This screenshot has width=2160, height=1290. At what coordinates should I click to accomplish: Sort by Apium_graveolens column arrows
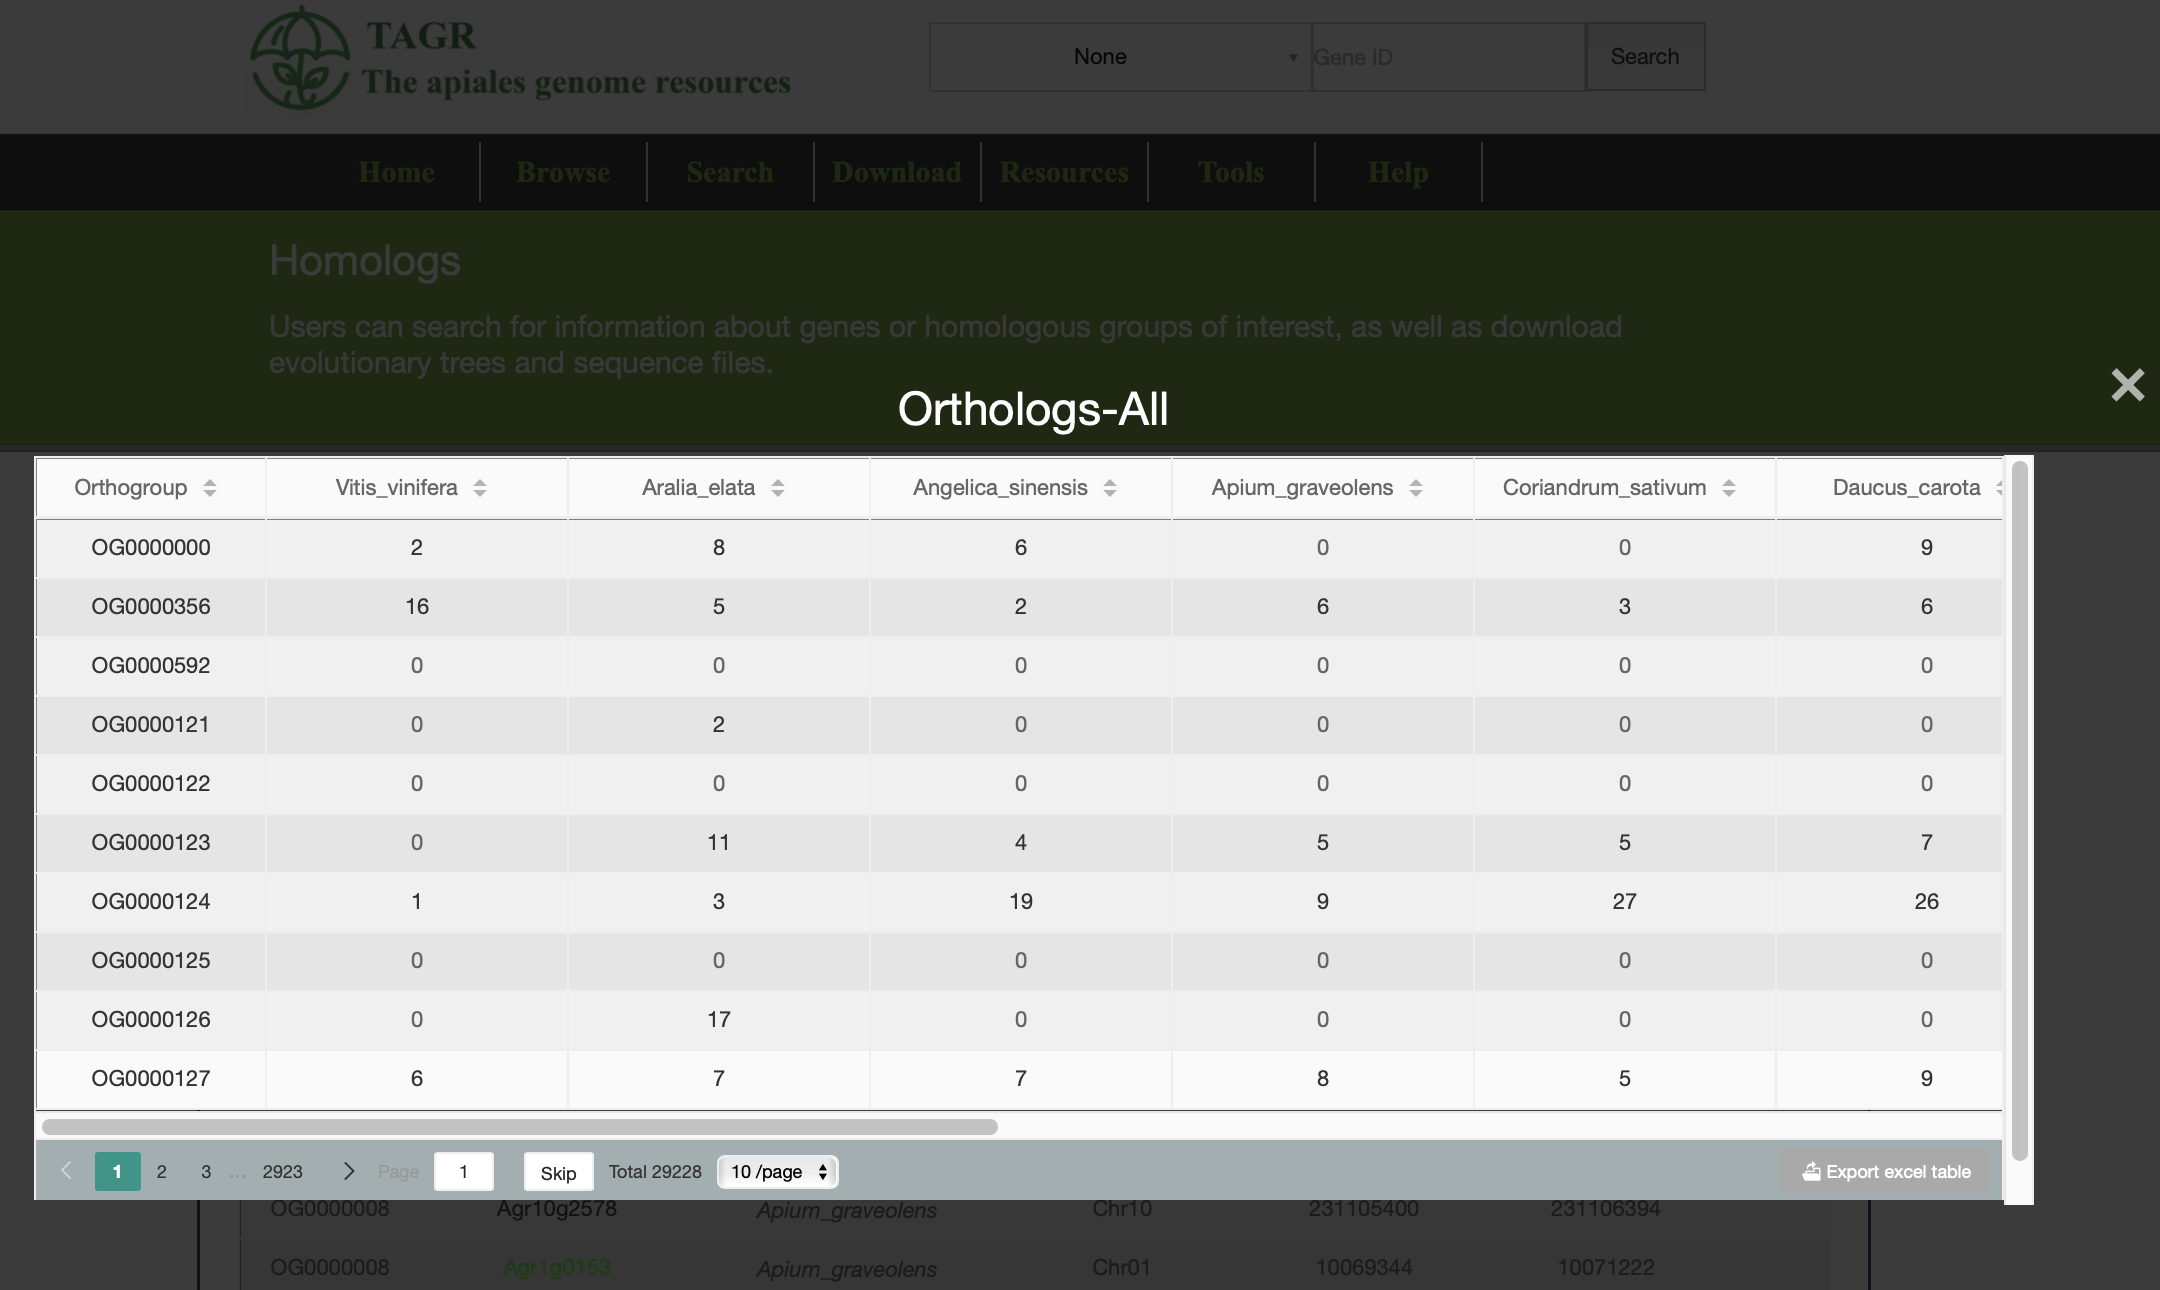click(1416, 488)
